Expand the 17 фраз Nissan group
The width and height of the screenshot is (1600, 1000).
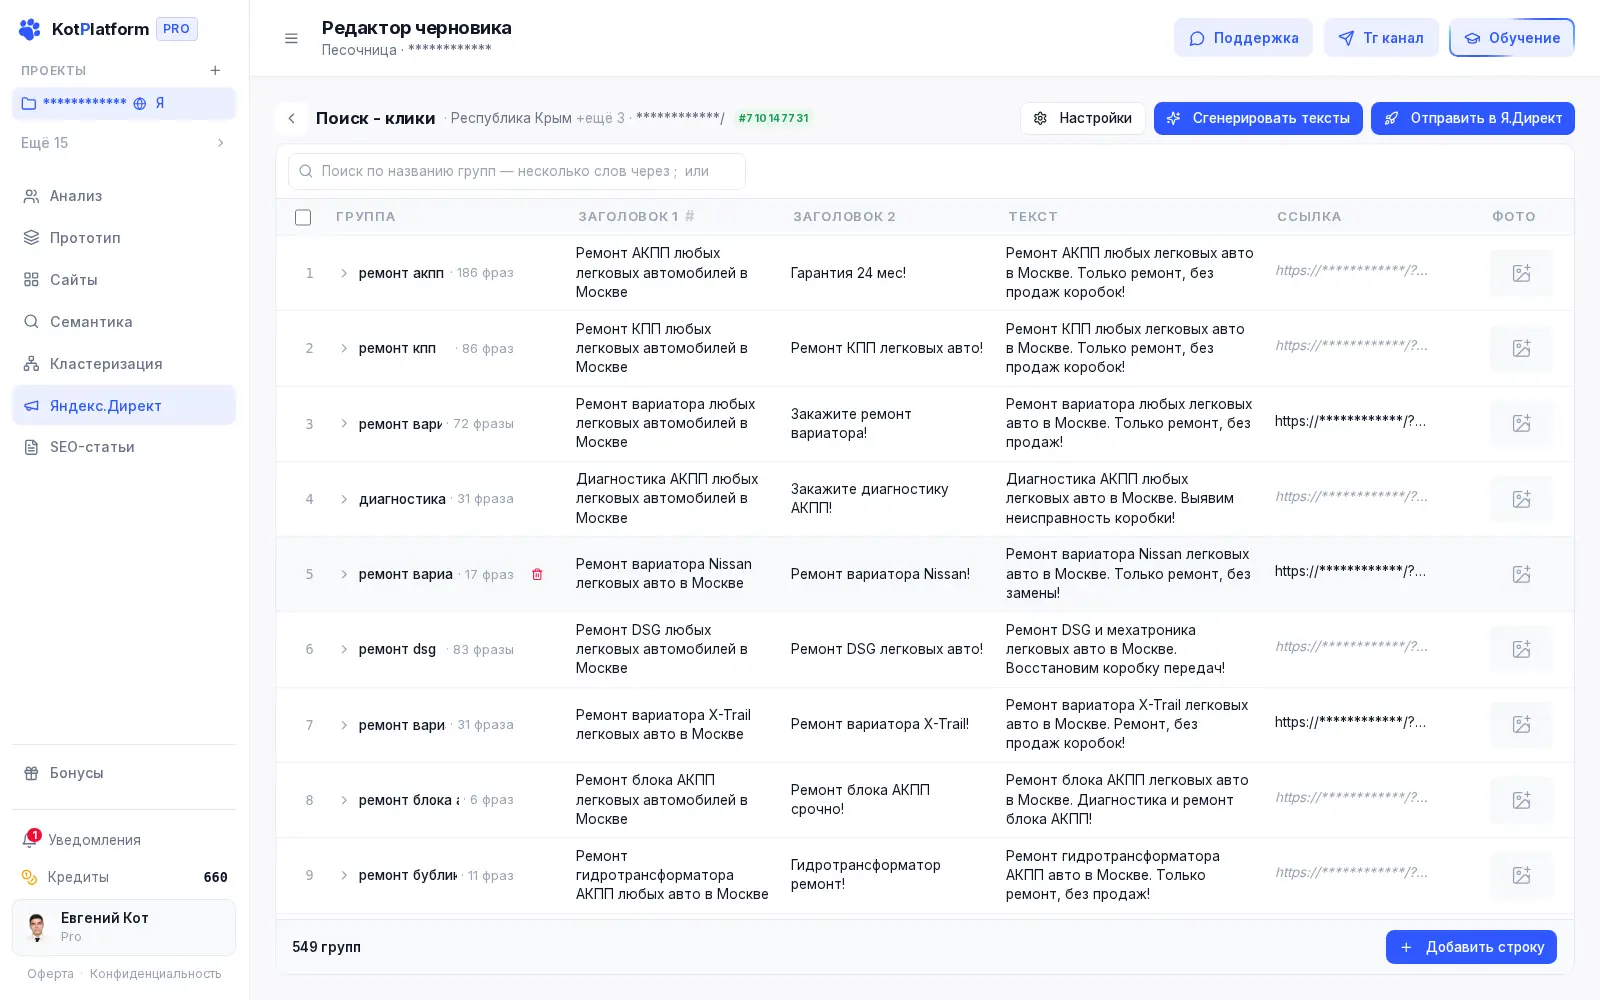tap(344, 574)
